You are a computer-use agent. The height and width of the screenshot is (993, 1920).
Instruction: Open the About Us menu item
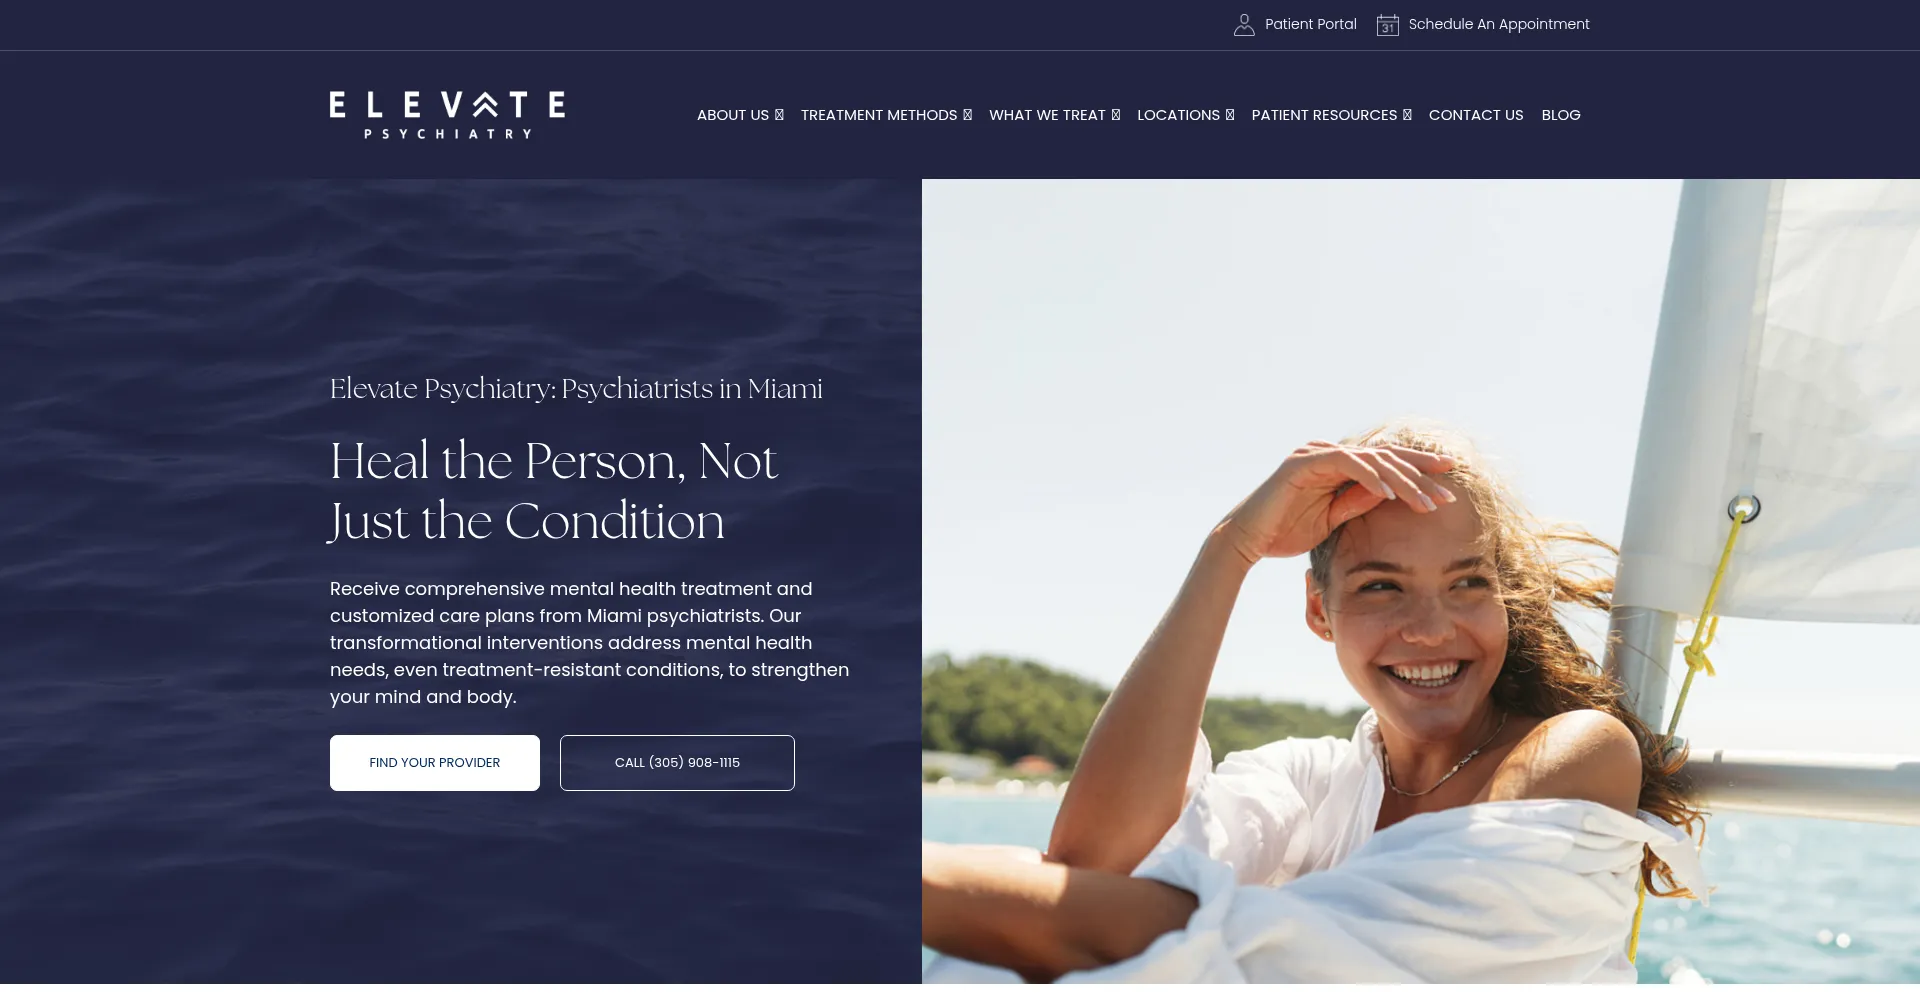733,115
